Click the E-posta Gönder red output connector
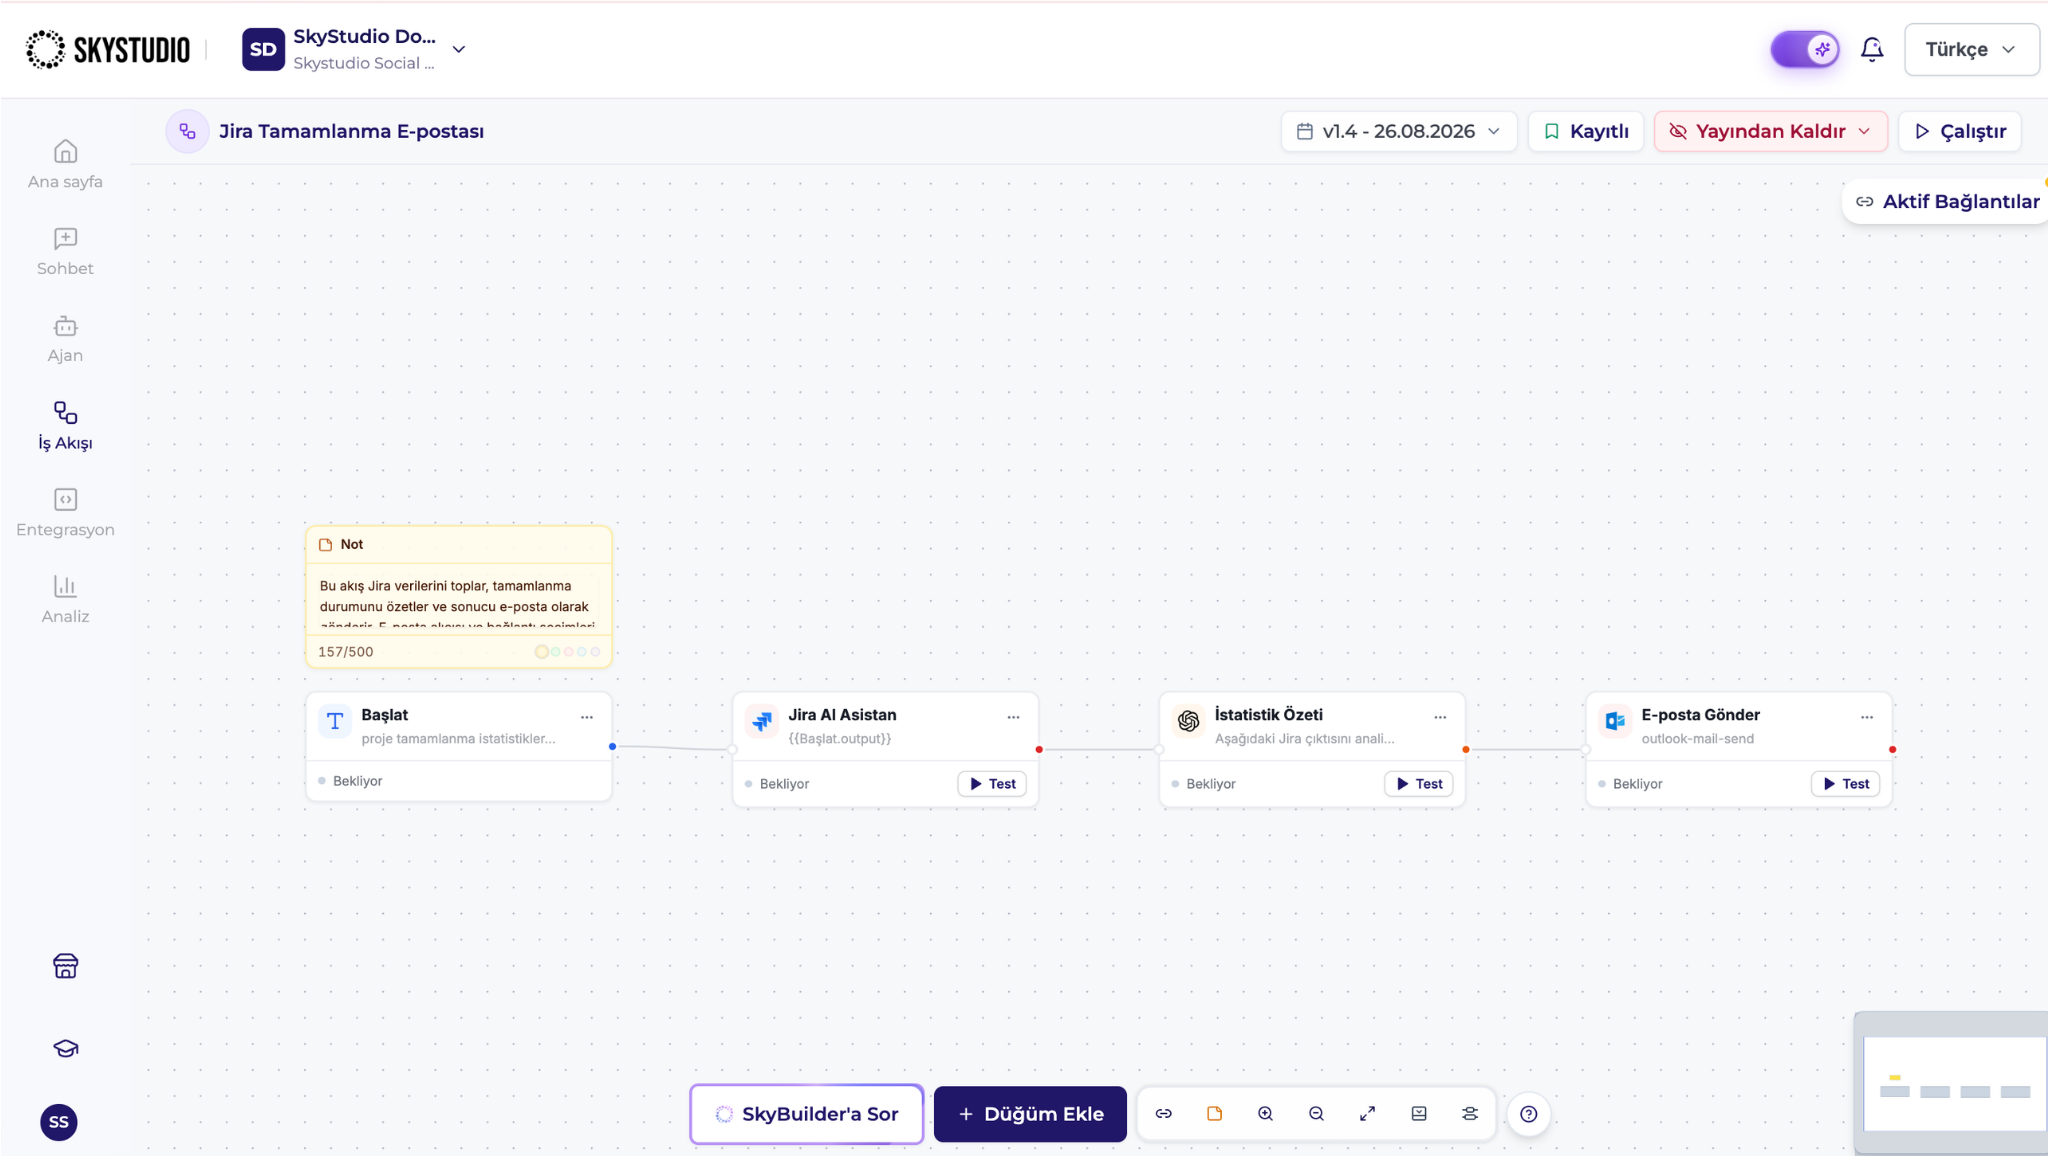Viewport: 2048px width, 1156px height. coord(1892,749)
